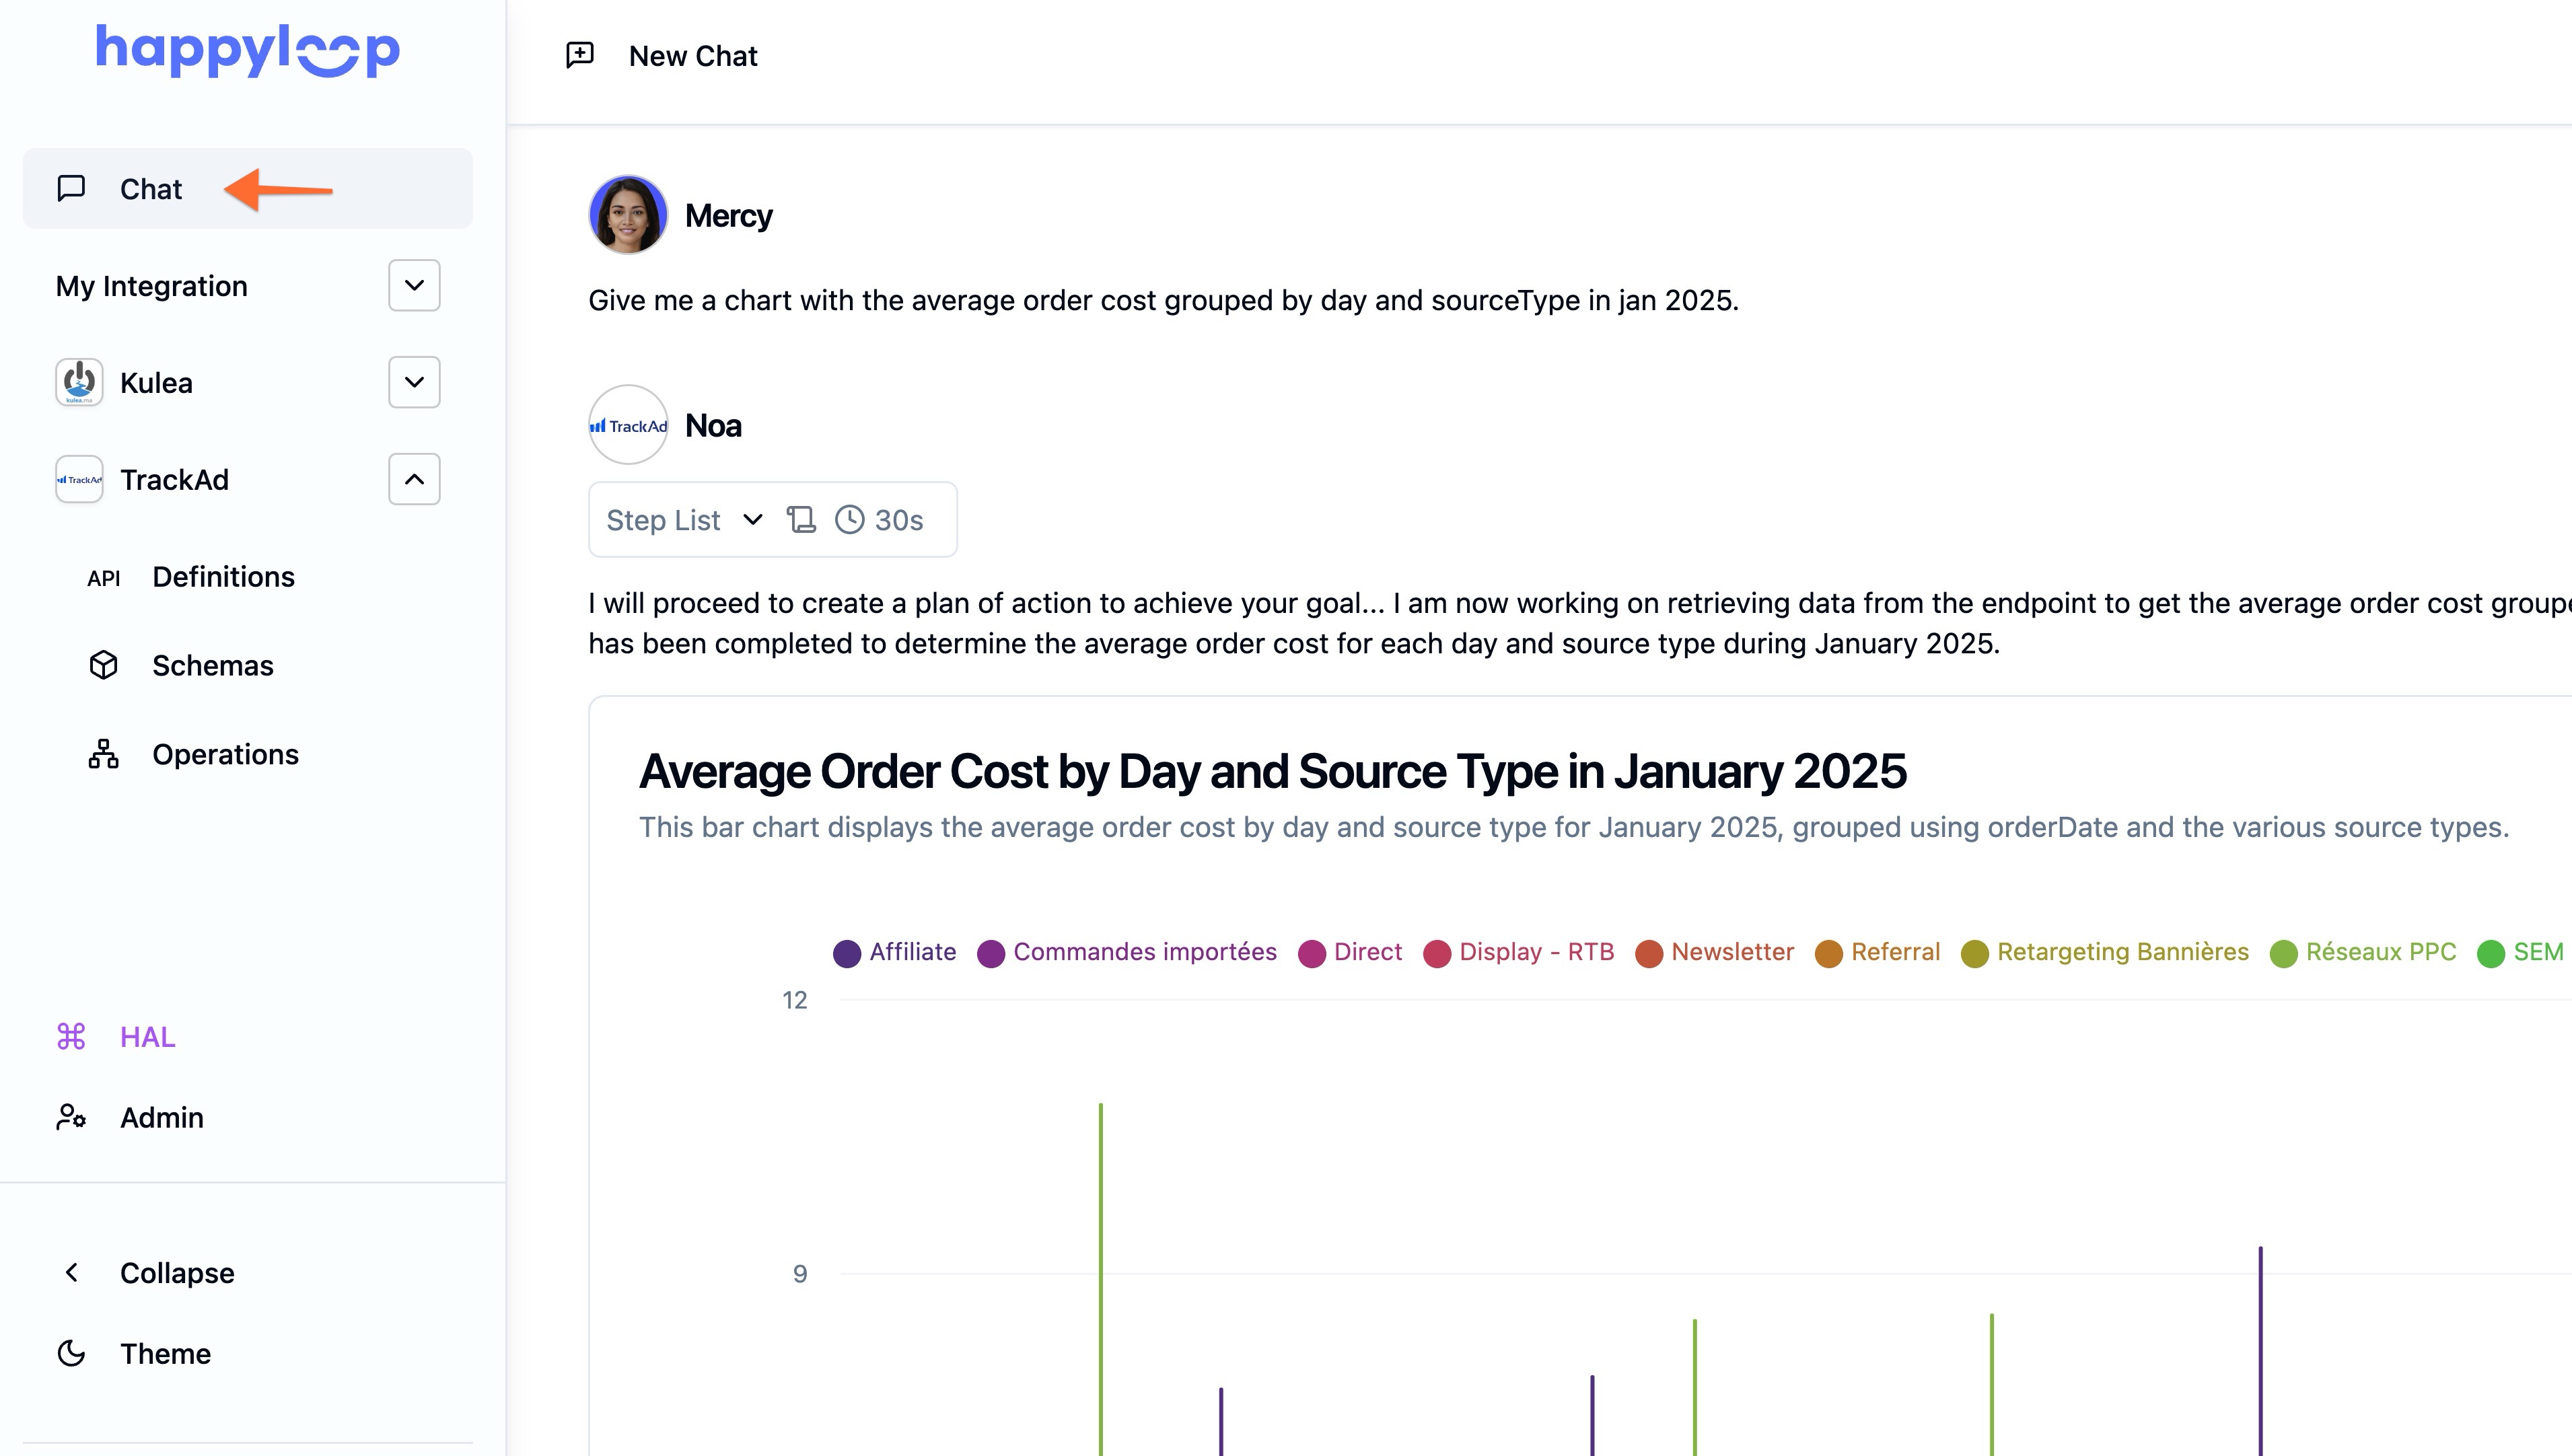The image size is (2572, 1456).
Task: Open the Chat sidebar item
Action: (x=150, y=189)
